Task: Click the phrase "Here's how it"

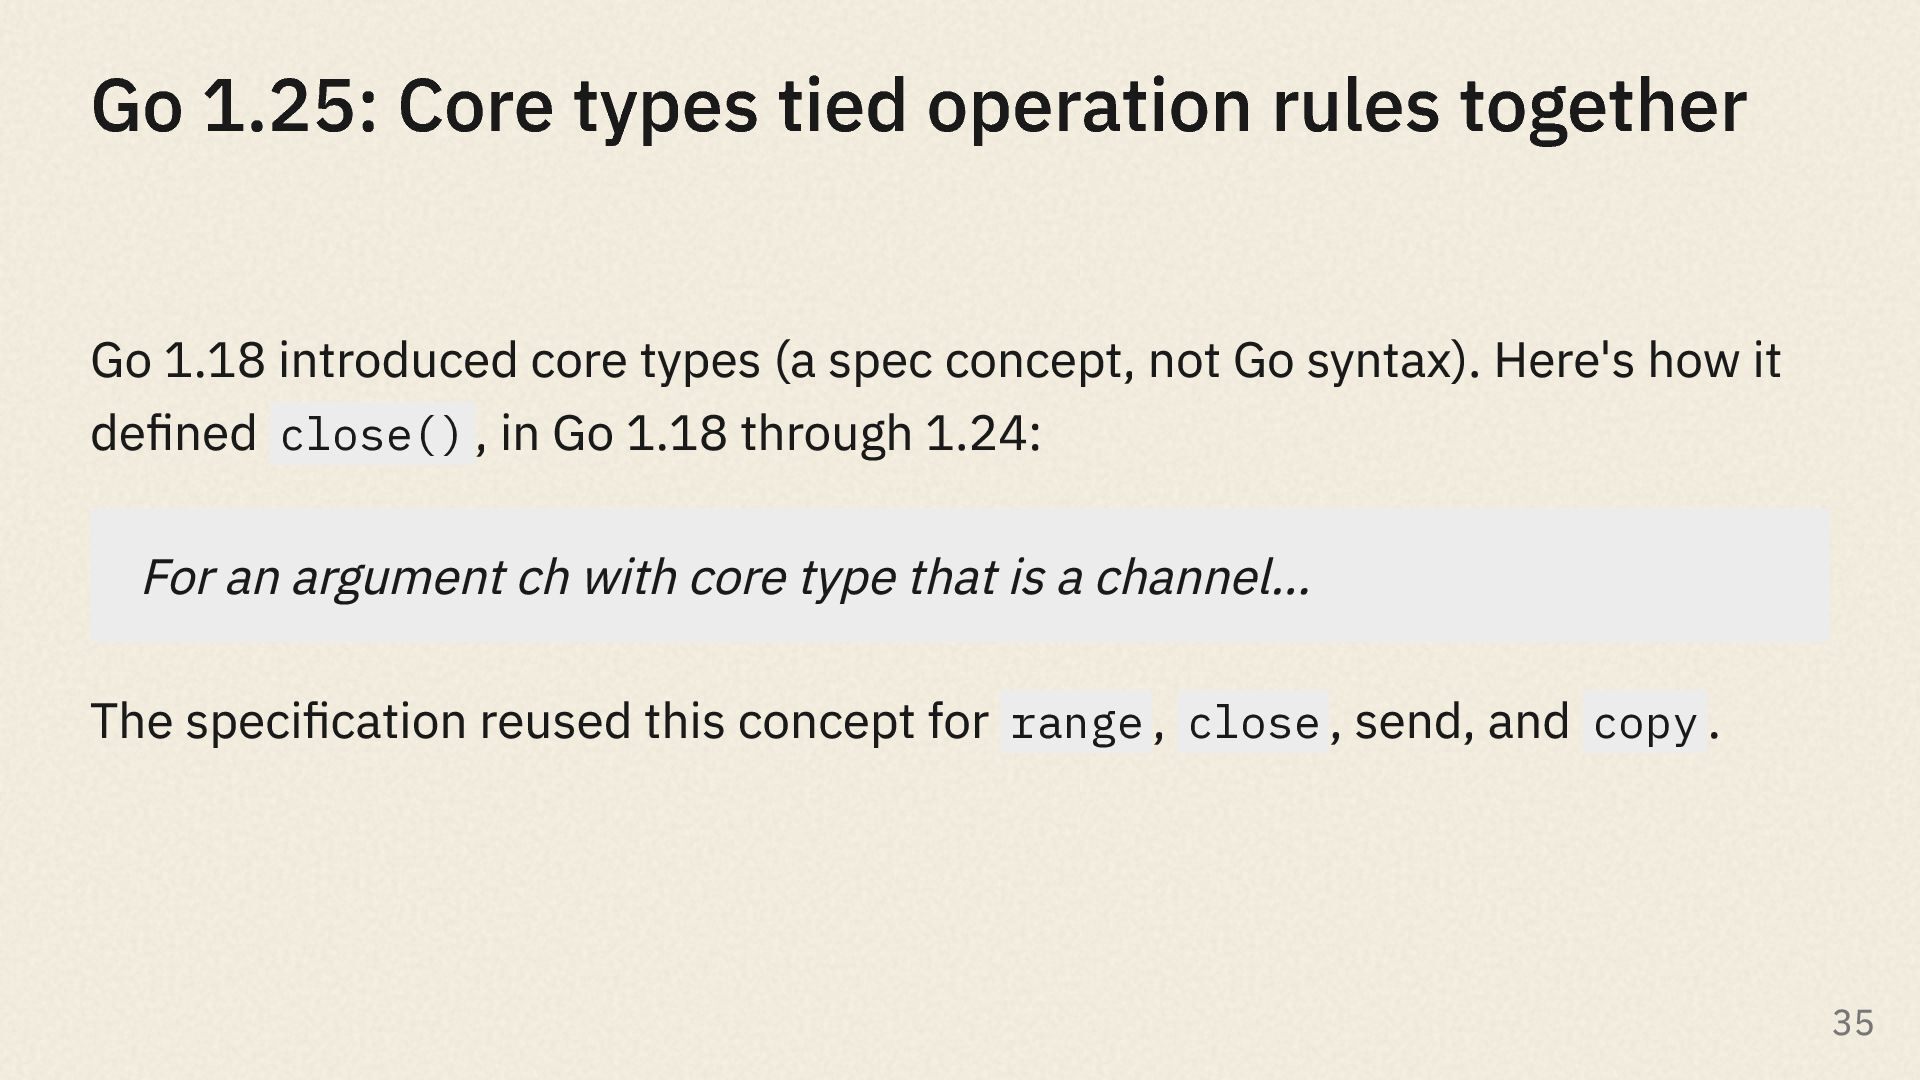Action: [x=1637, y=360]
